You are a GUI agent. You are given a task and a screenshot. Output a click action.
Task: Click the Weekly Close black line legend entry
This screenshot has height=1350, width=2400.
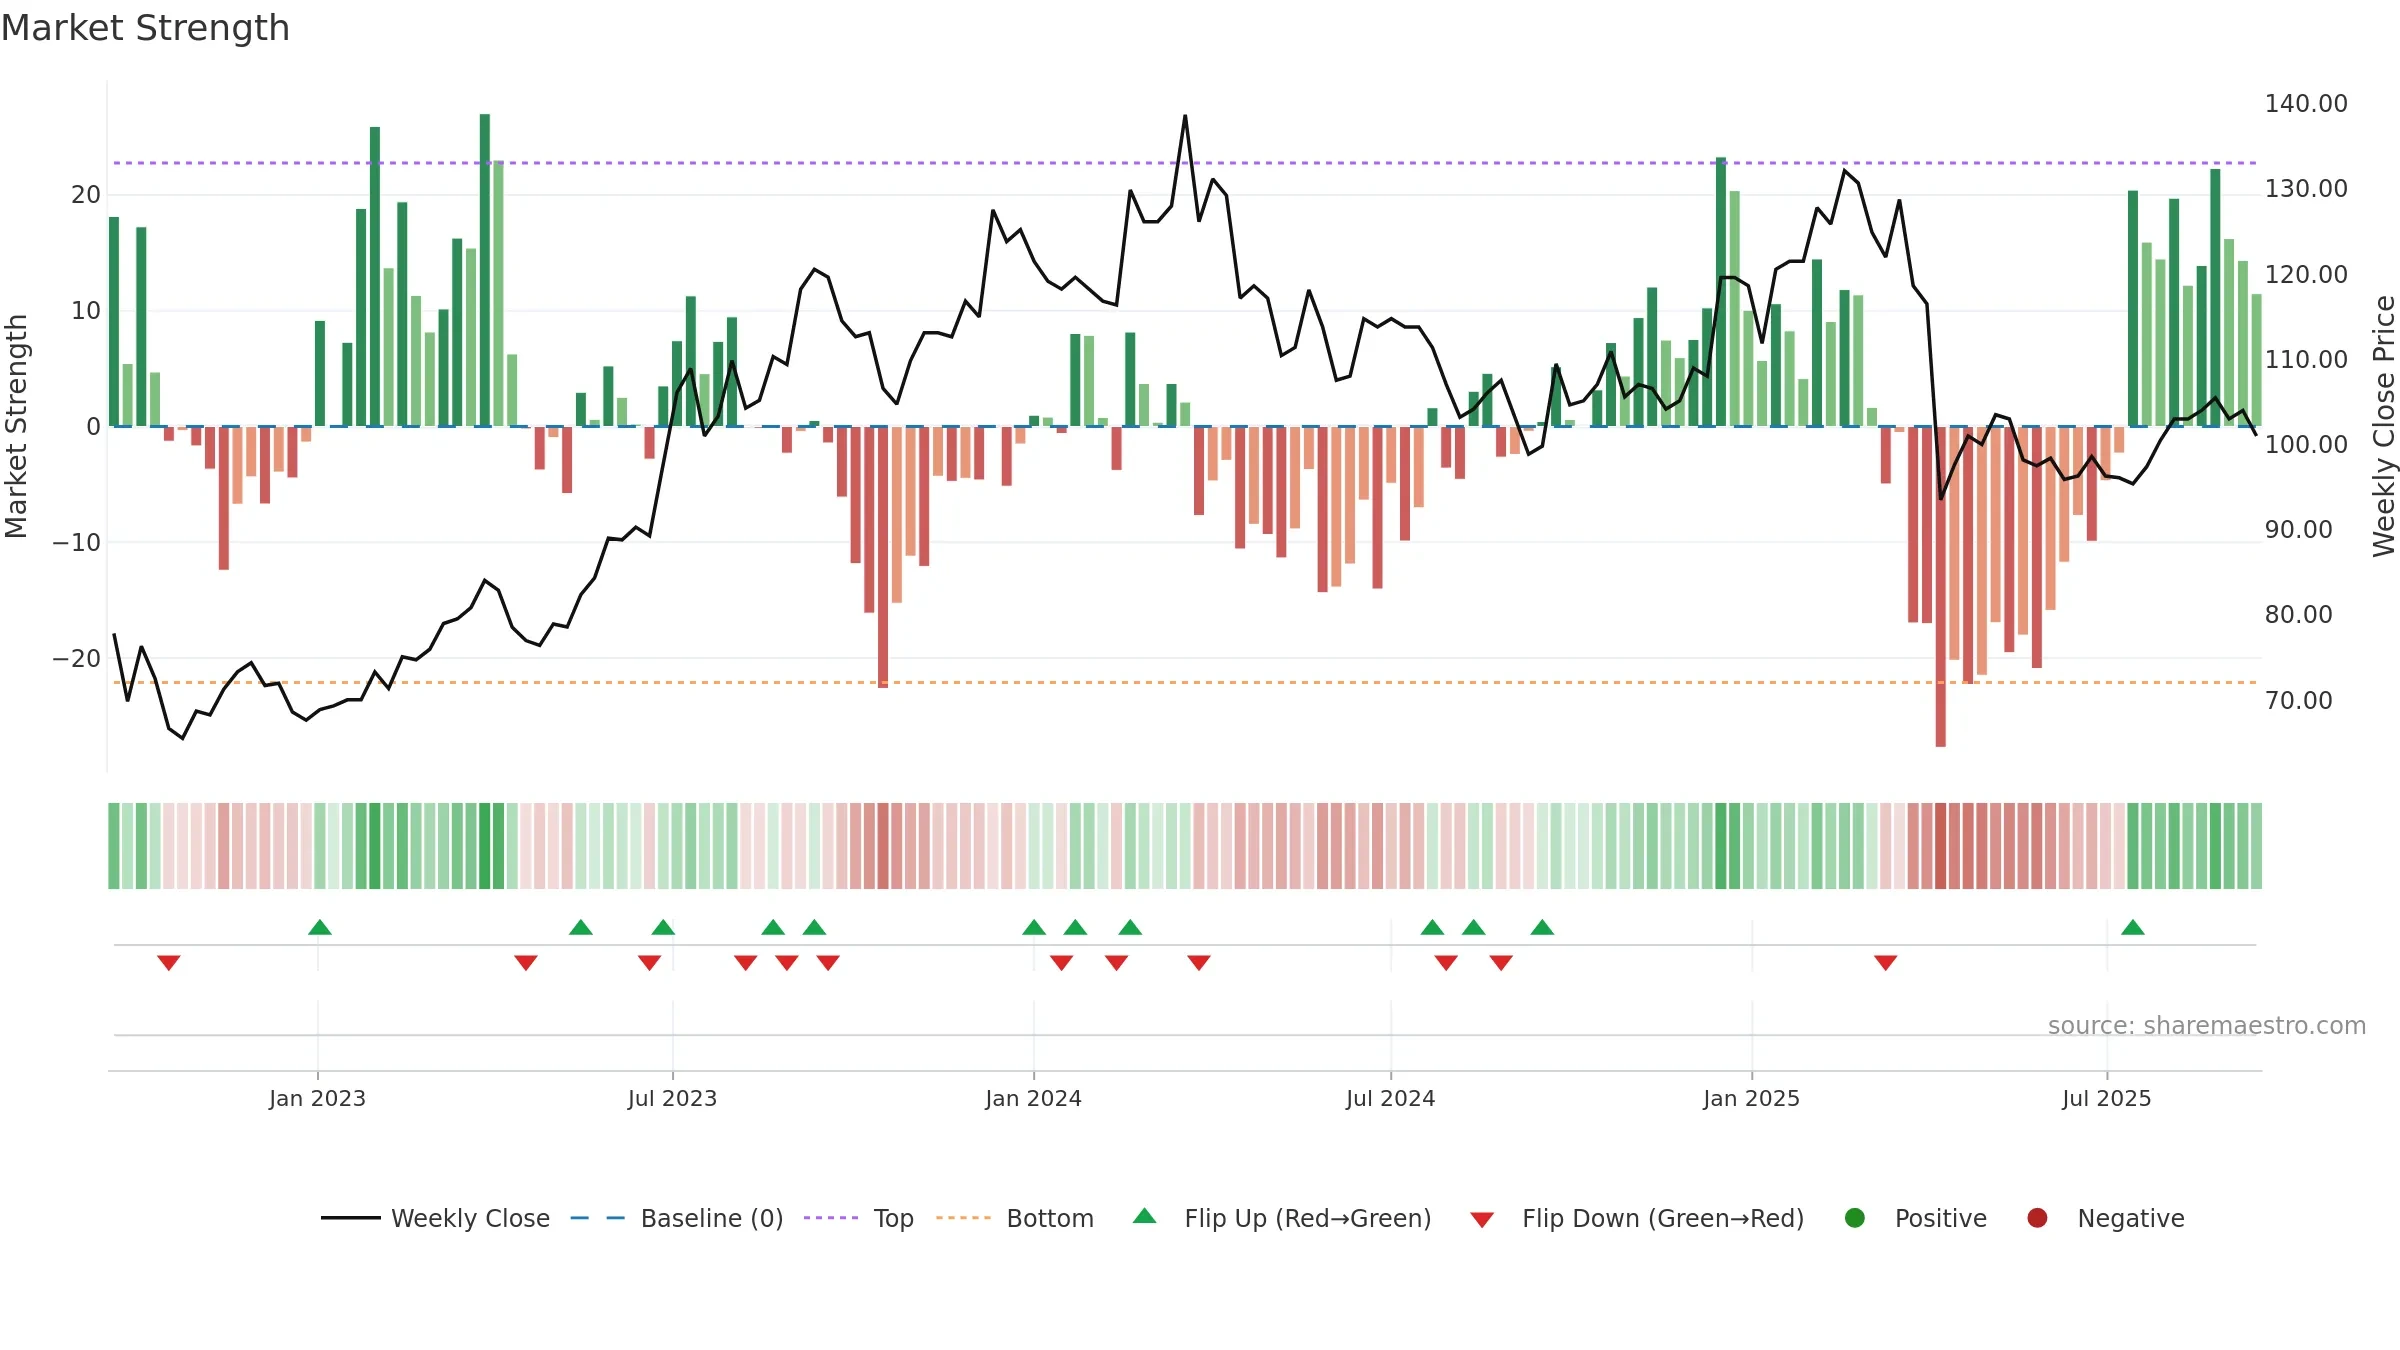[435, 1218]
